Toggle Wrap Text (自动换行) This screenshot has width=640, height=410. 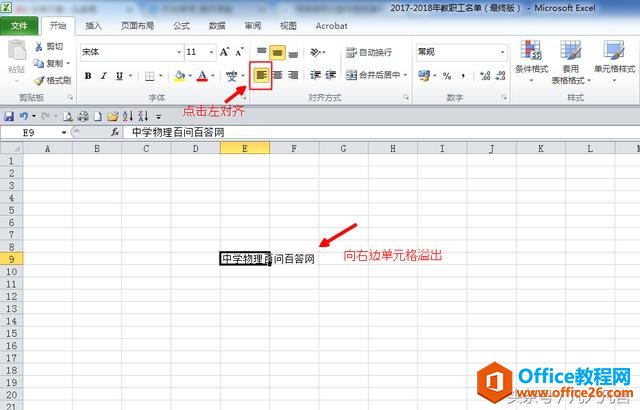click(x=370, y=52)
